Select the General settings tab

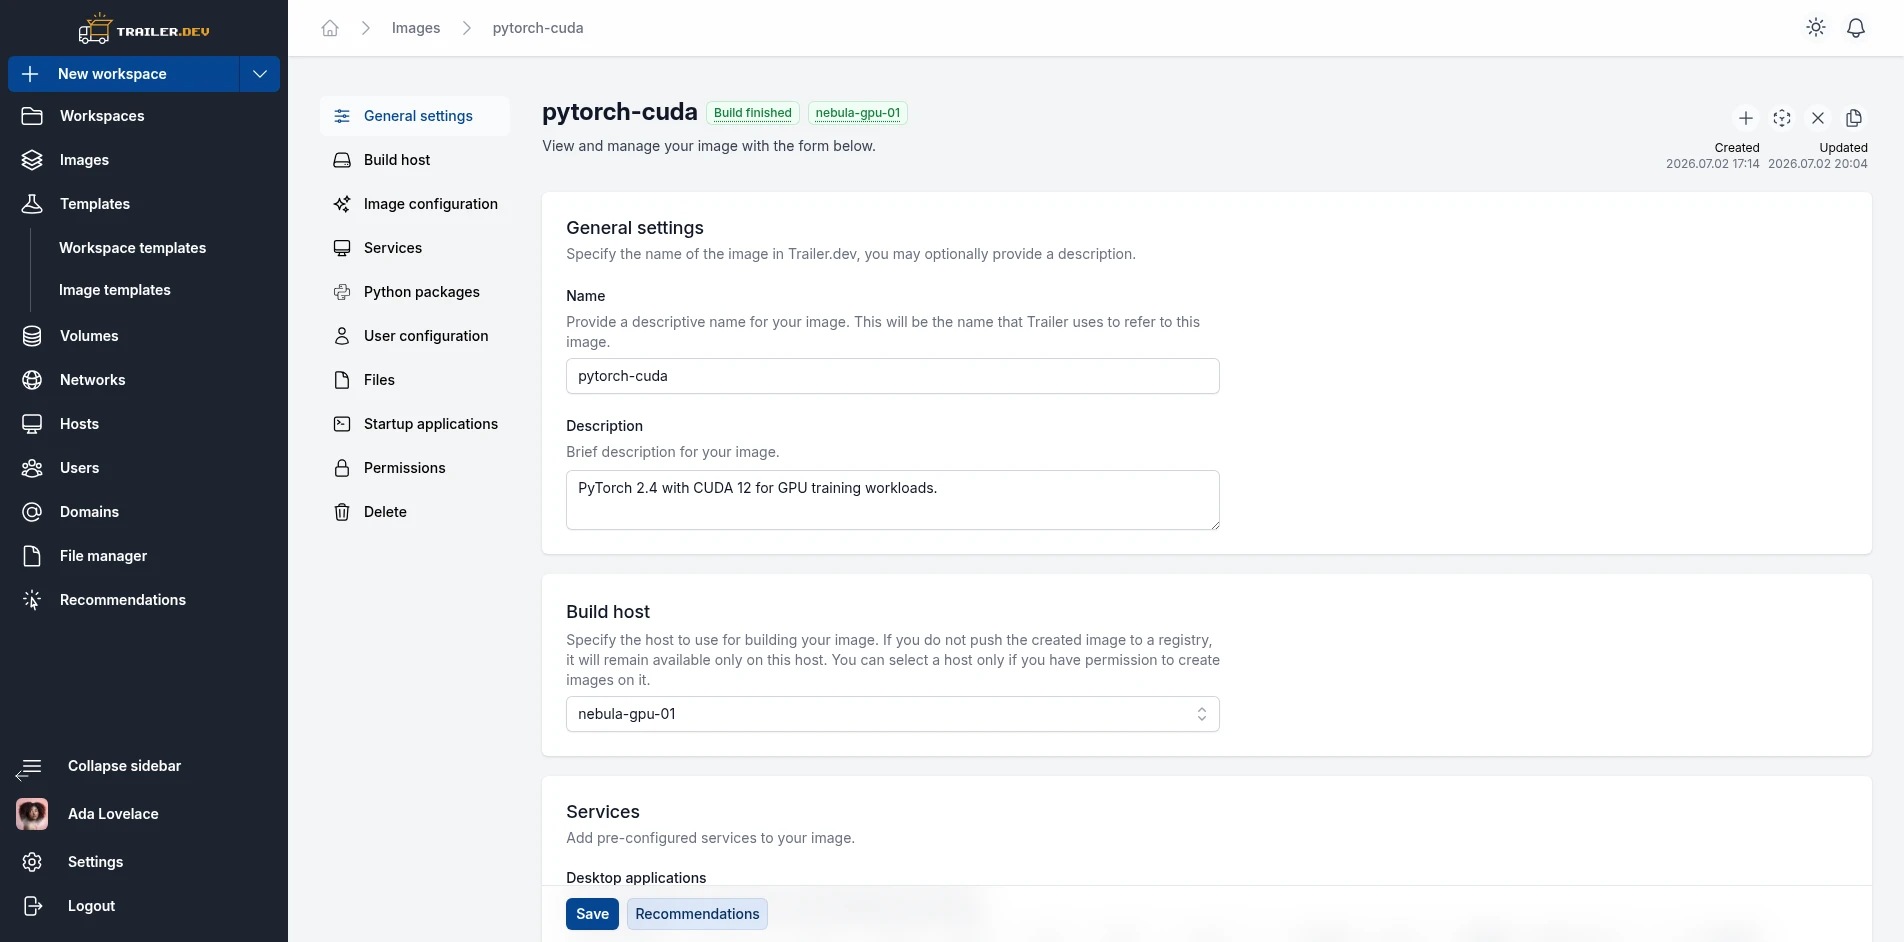(415, 116)
